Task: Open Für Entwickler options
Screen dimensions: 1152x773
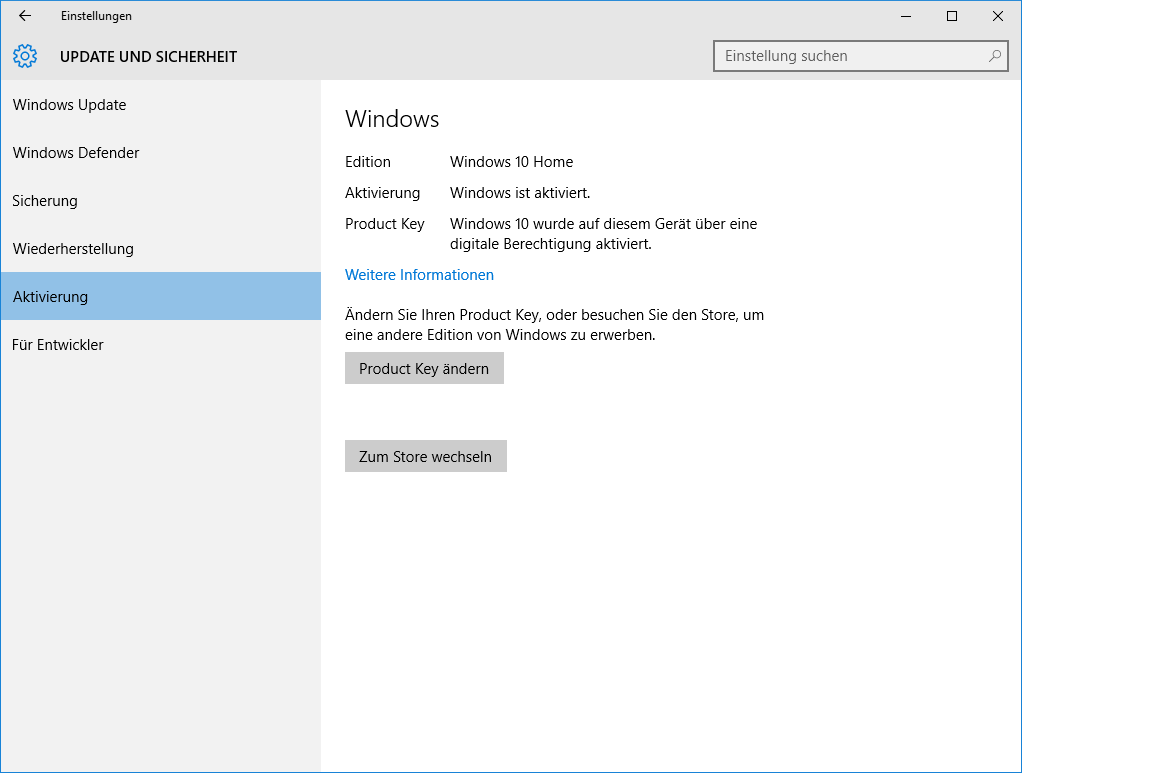Action: point(161,345)
